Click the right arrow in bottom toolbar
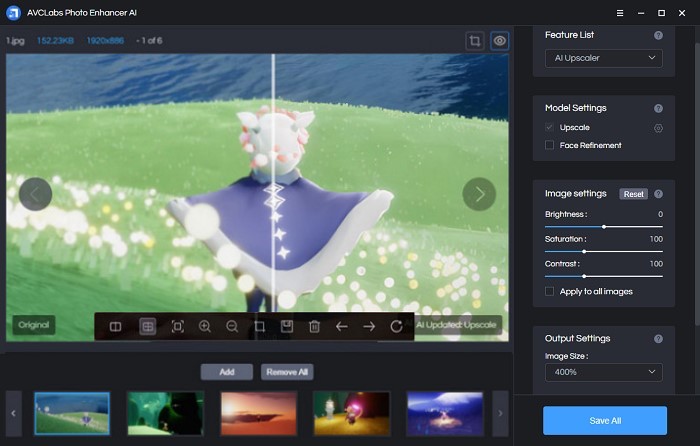This screenshot has width=700, height=446. pos(369,327)
